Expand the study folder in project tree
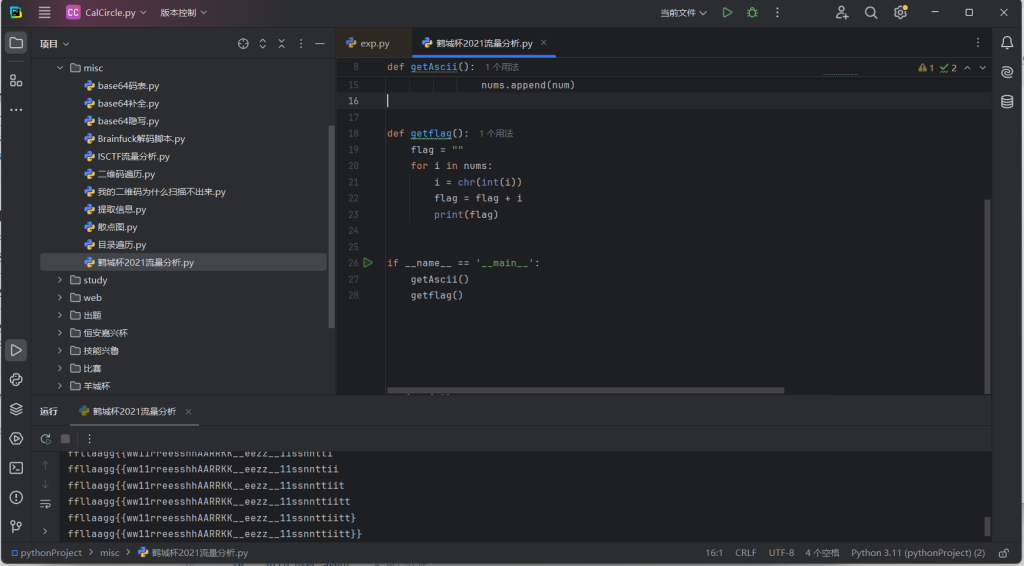The image size is (1024, 566). [x=60, y=280]
